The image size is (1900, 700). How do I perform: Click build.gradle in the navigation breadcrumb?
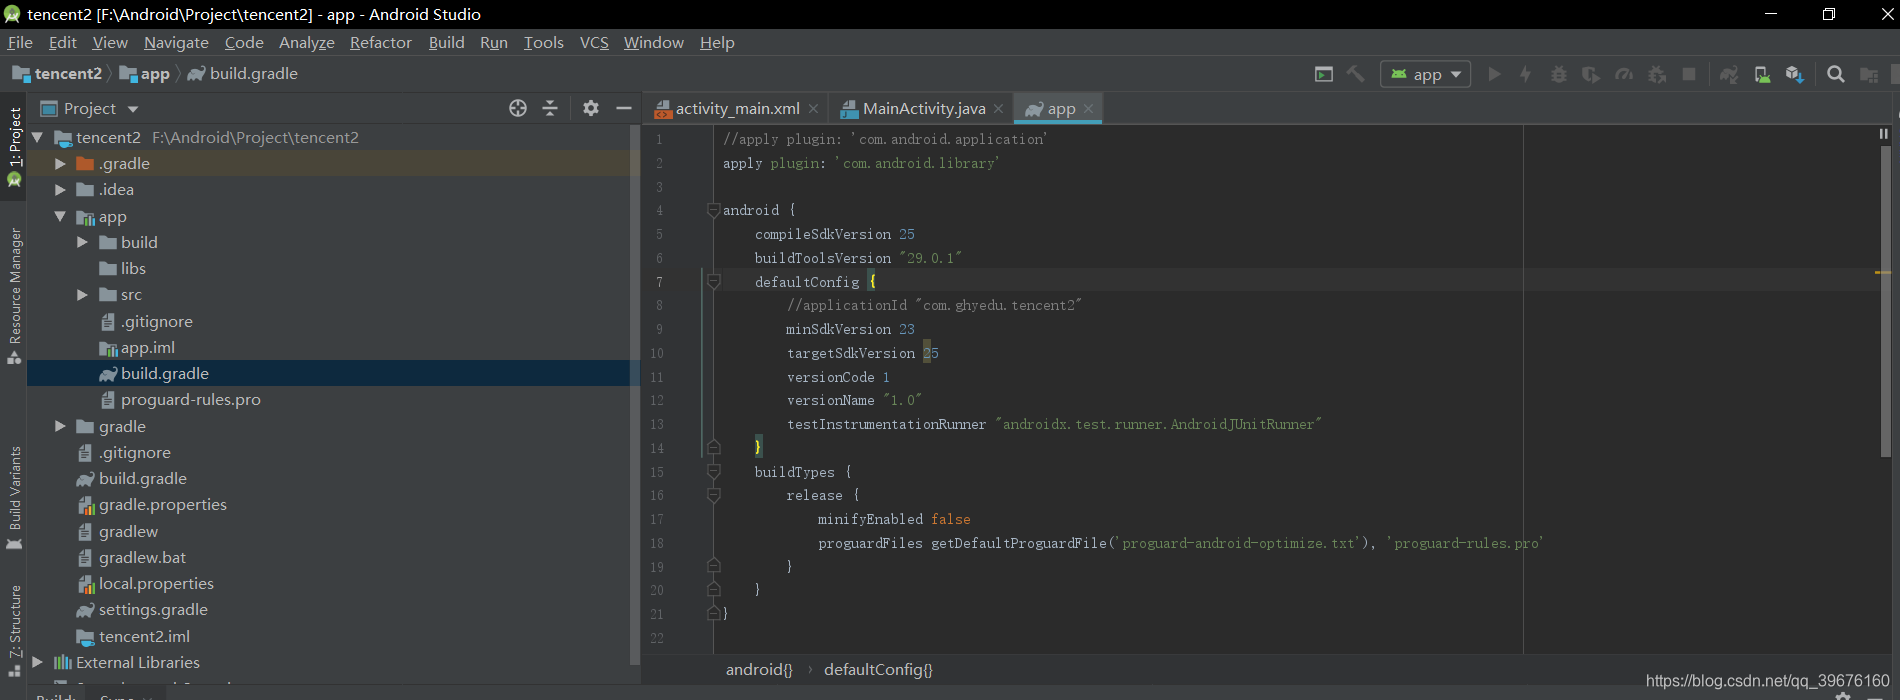pos(243,74)
